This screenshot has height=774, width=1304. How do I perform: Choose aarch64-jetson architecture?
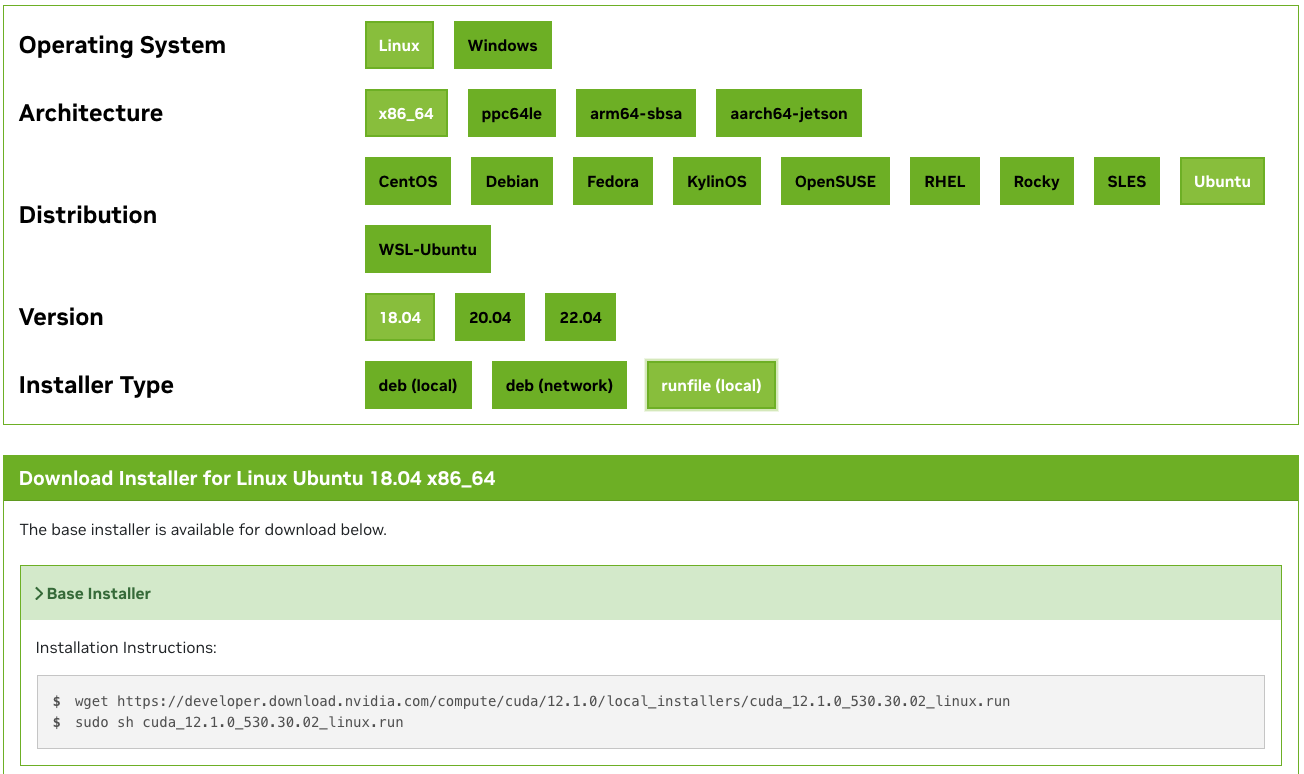[x=788, y=113]
